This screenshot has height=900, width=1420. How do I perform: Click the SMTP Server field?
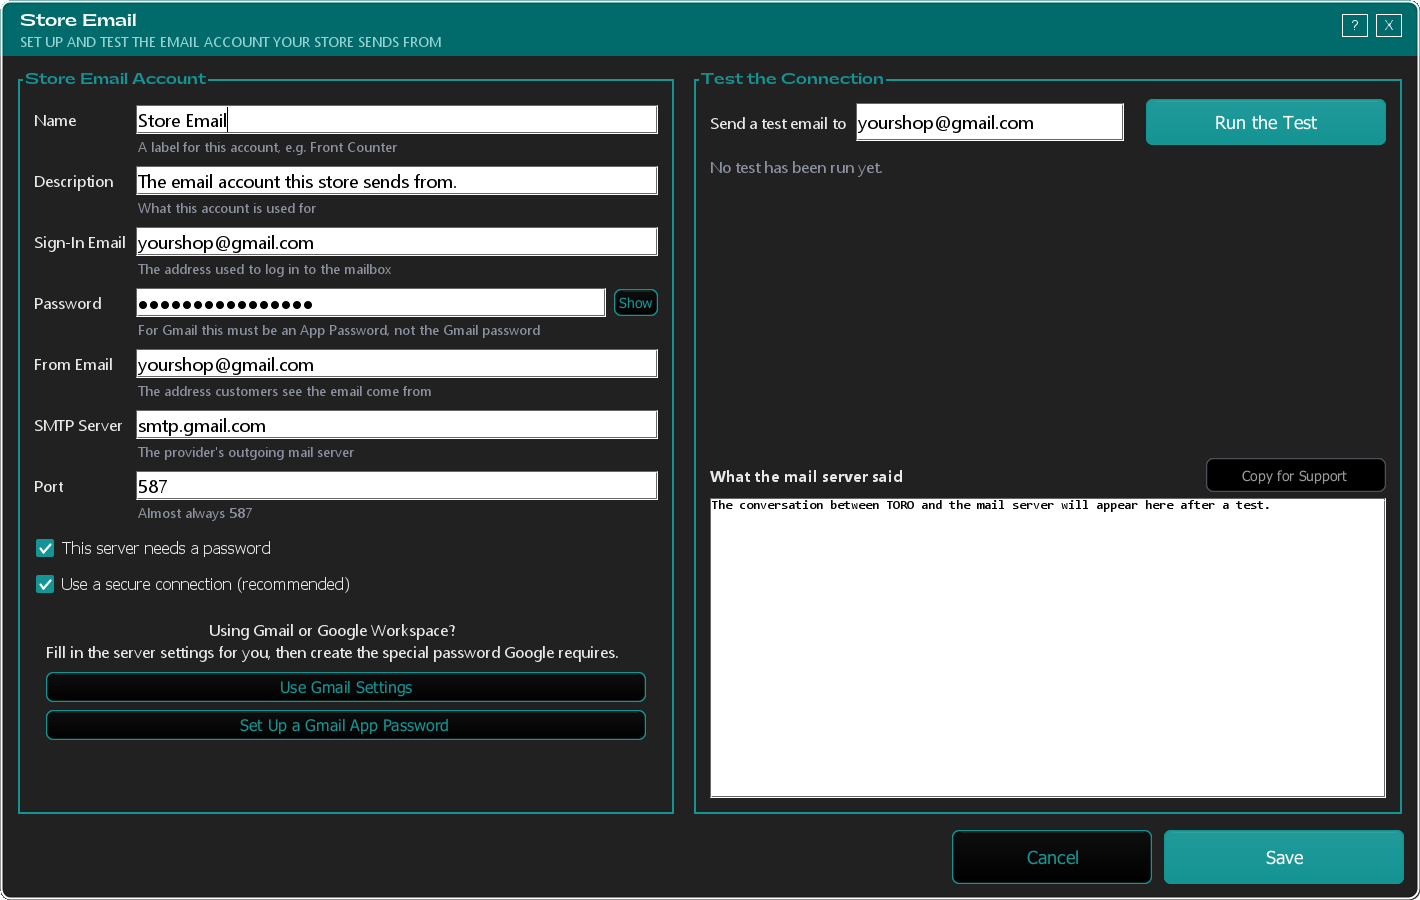pyautogui.click(x=397, y=425)
